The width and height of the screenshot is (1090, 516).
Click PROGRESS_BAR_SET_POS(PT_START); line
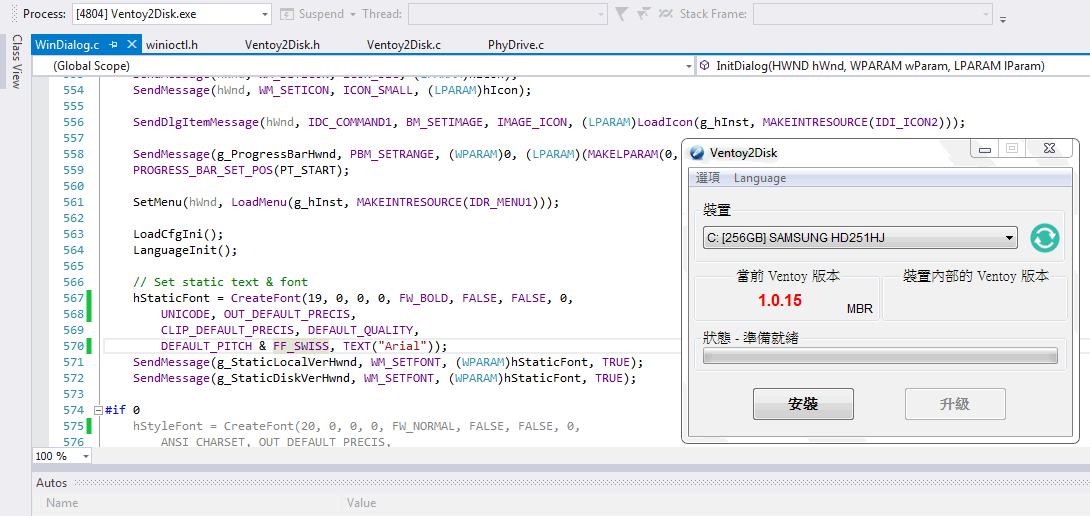(241, 170)
